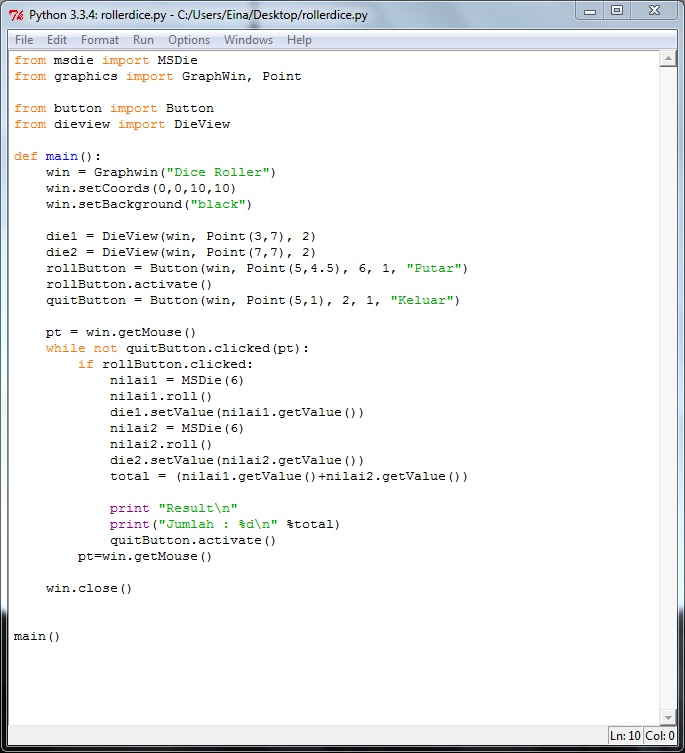Place cursor on the def main() line
Image resolution: width=685 pixels, height=753 pixels.
[58, 156]
